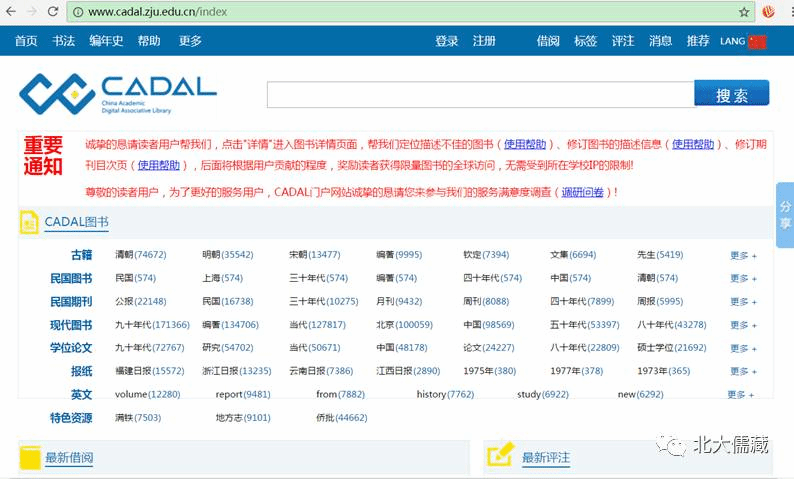
Task: Click the CADAL logo
Action: (118, 93)
